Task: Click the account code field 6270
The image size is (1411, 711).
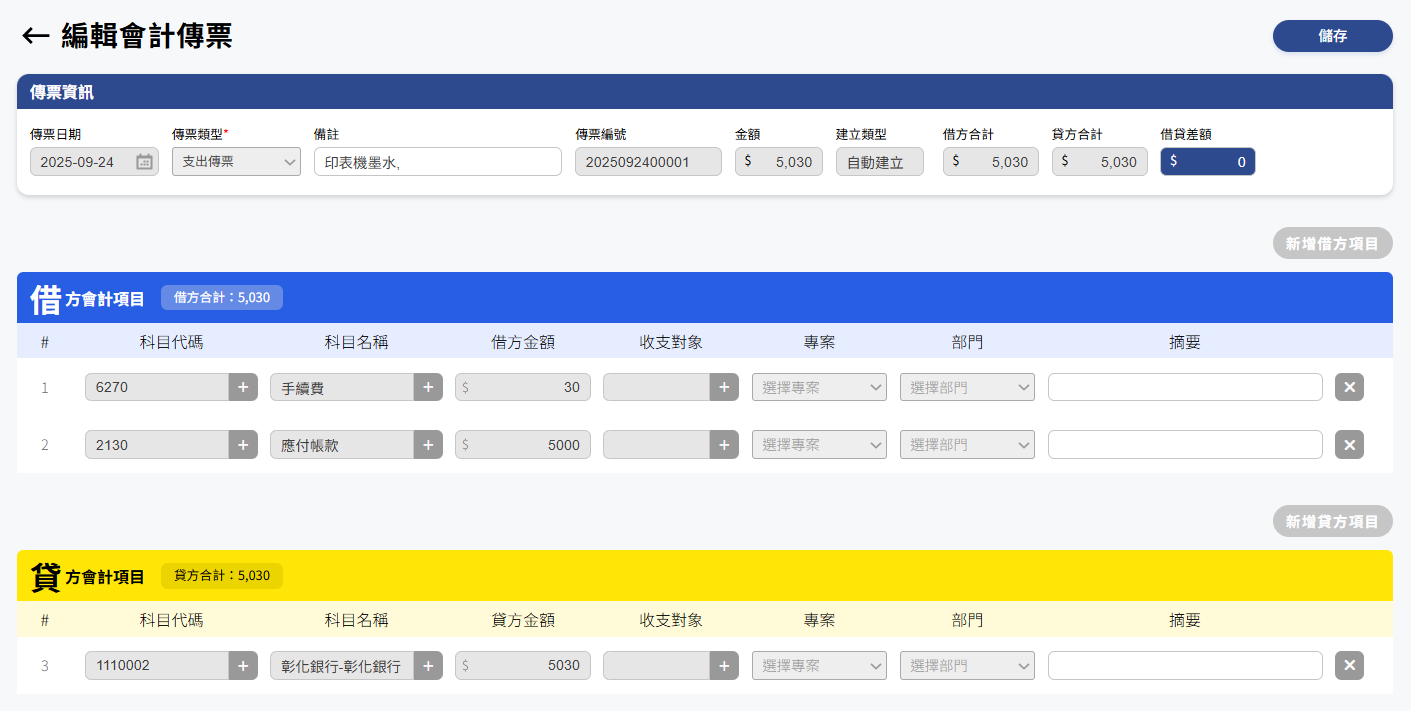Action: click(157, 387)
